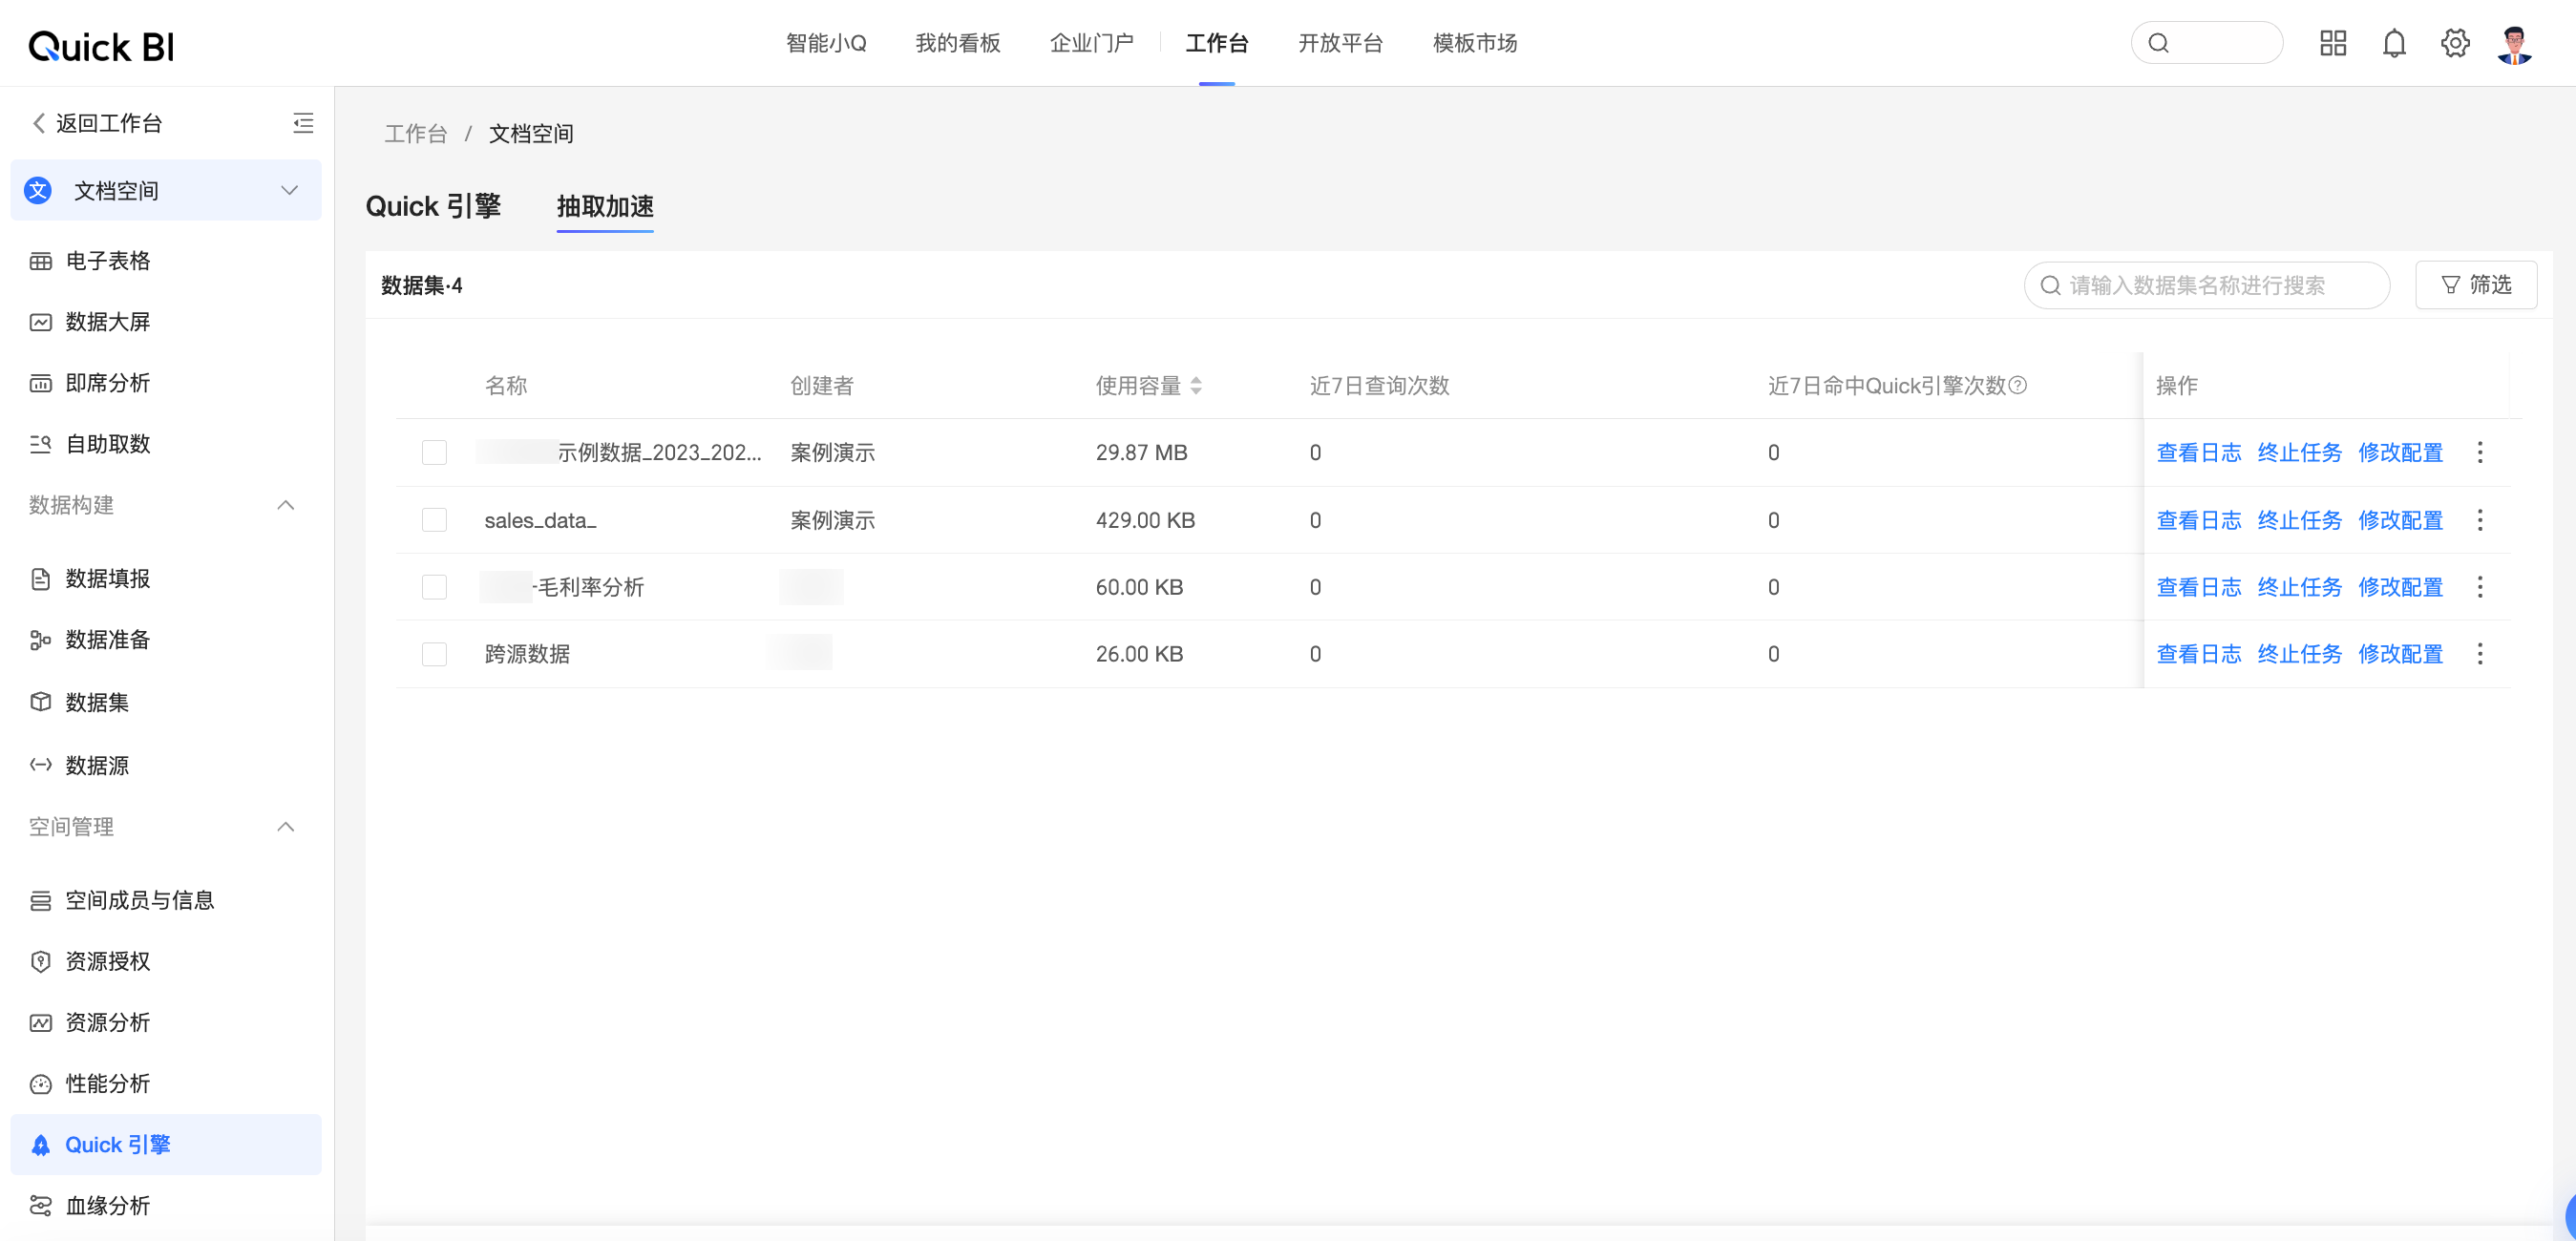Open 数据大屏 in the sidebar
This screenshot has height=1241, width=2576.
click(166, 322)
